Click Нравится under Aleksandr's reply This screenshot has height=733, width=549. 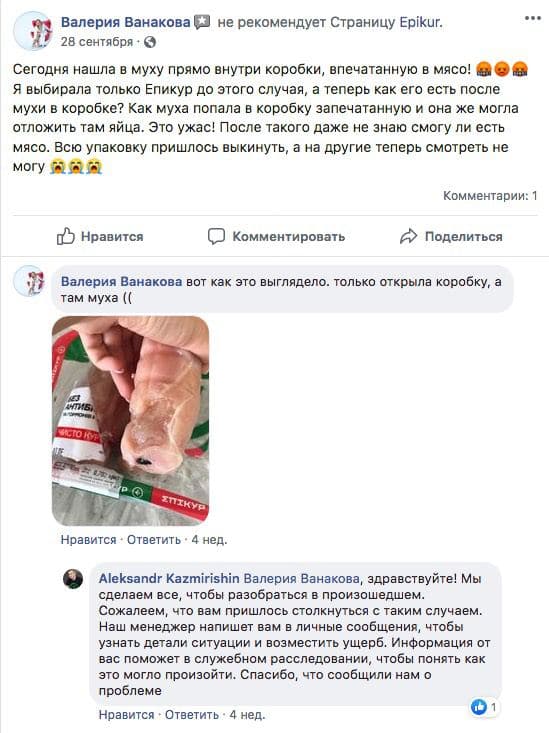[x=126, y=715]
